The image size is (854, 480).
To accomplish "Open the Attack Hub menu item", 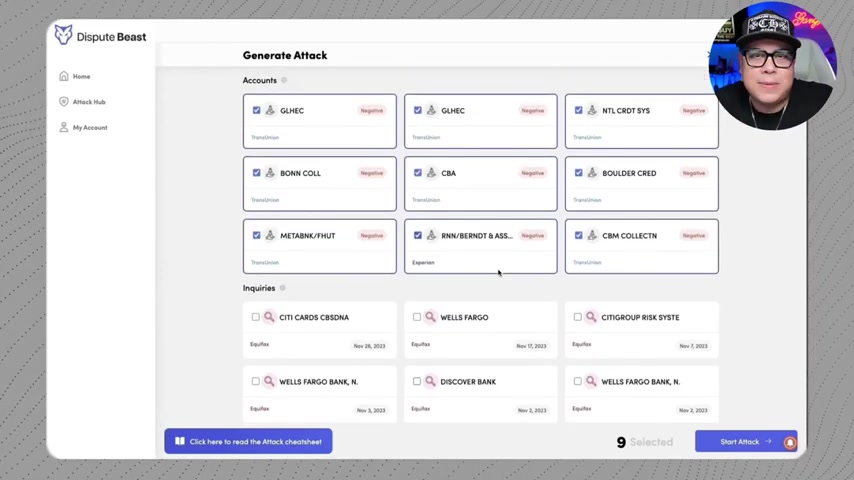I will (83, 102).
